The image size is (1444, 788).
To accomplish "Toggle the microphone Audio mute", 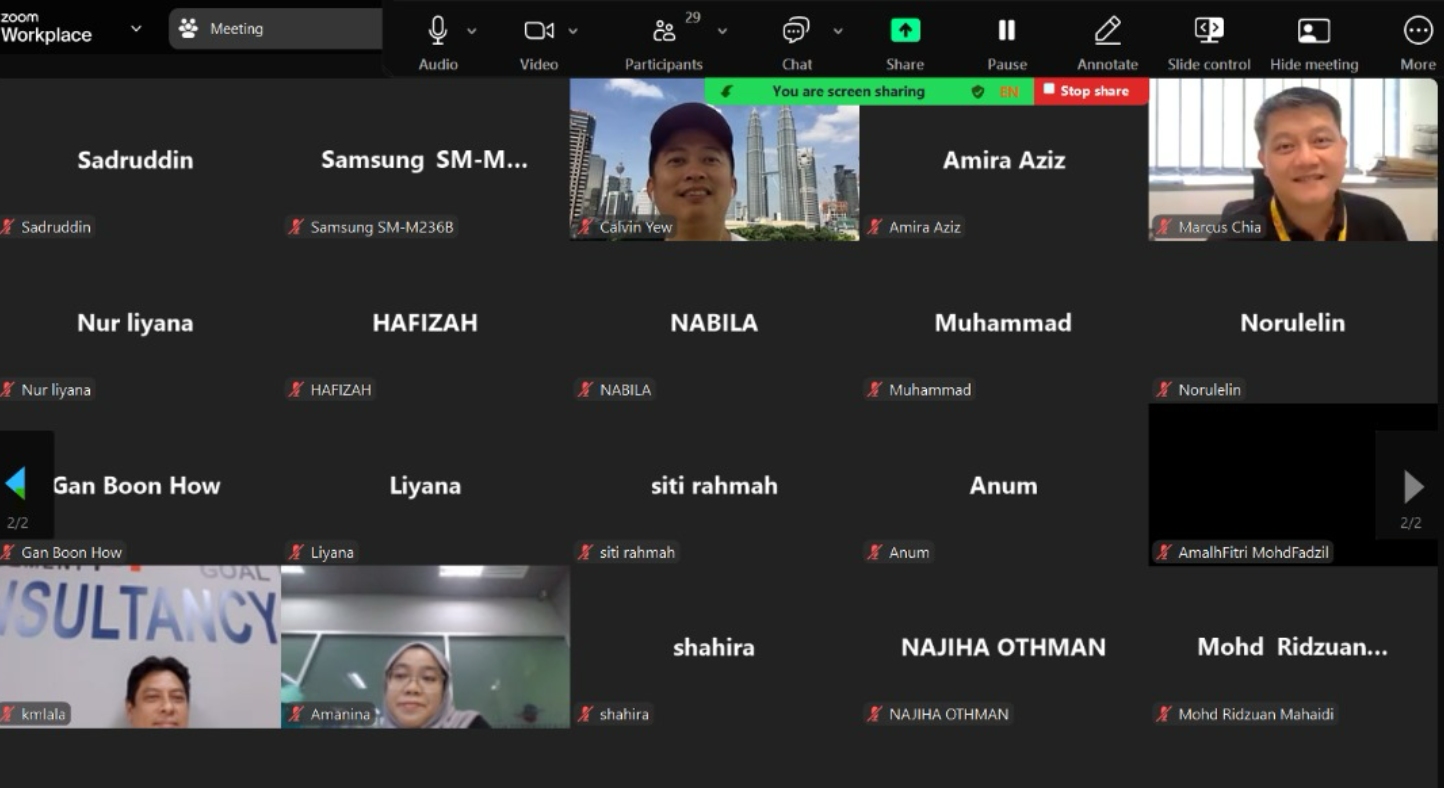I will [437, 31].
